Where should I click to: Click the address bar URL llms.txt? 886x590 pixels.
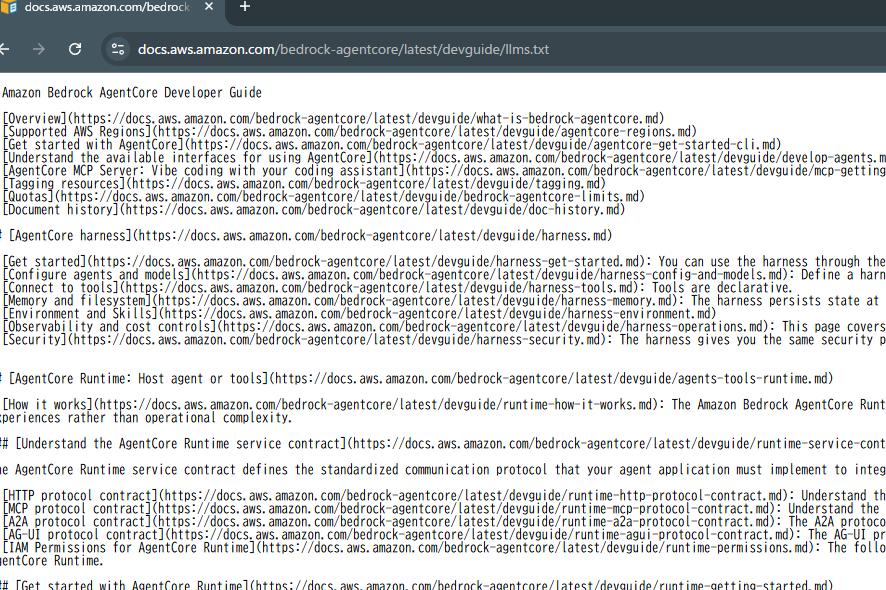343,49
